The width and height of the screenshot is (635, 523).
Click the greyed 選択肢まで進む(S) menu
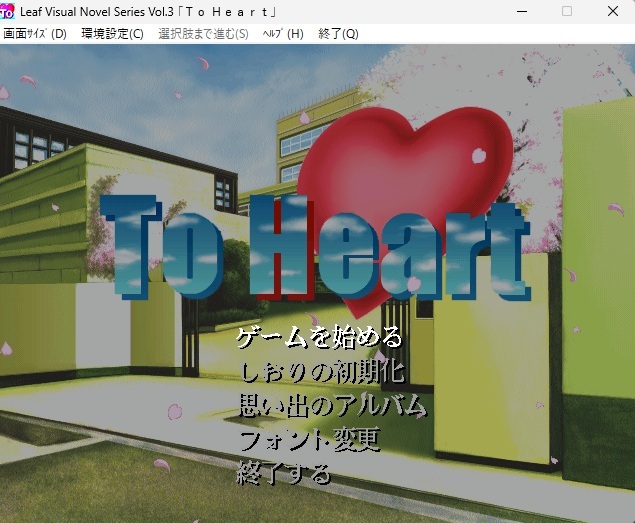(203, 34)
